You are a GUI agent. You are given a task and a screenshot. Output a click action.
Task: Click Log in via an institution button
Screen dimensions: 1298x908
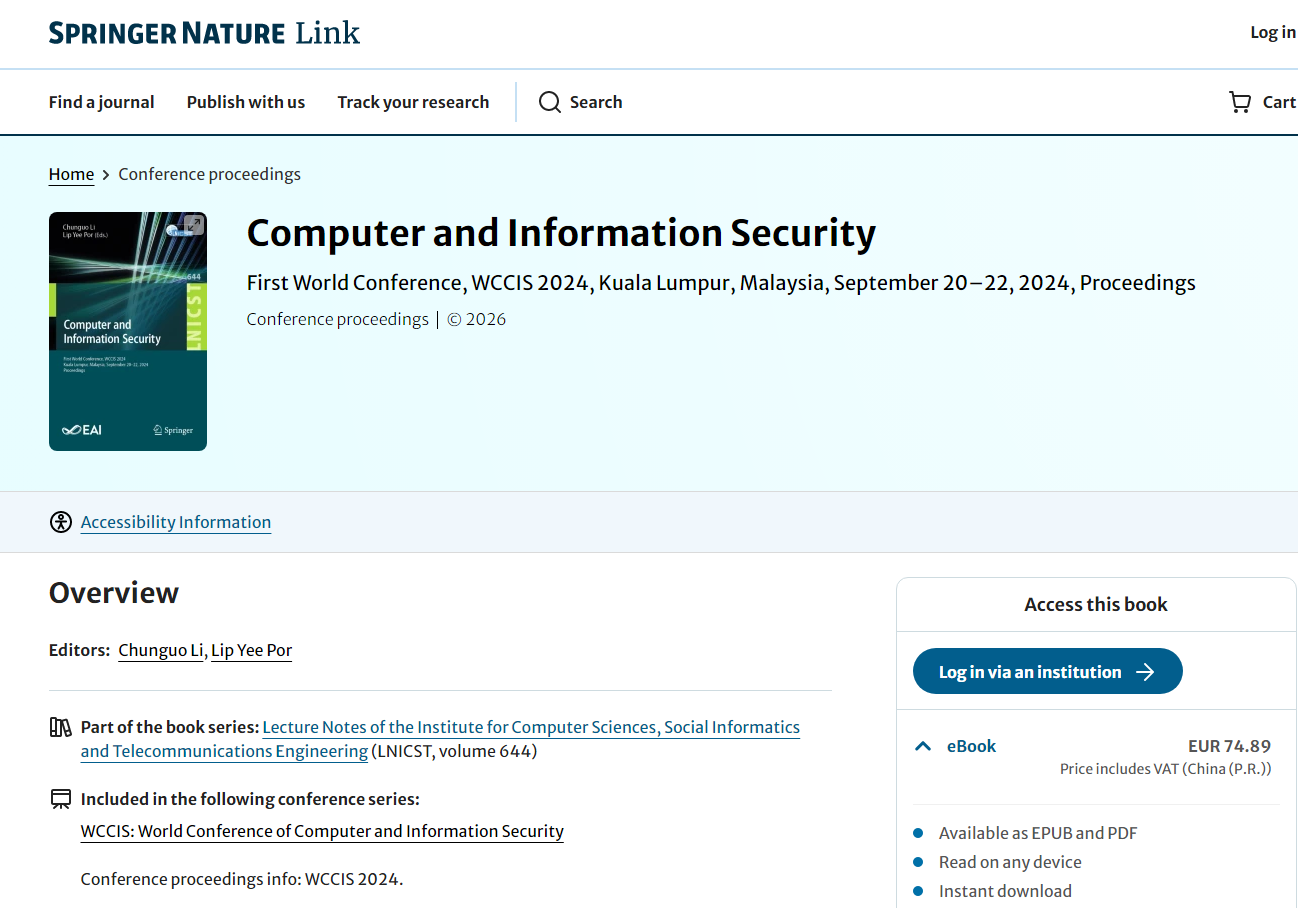[1048, 672]
